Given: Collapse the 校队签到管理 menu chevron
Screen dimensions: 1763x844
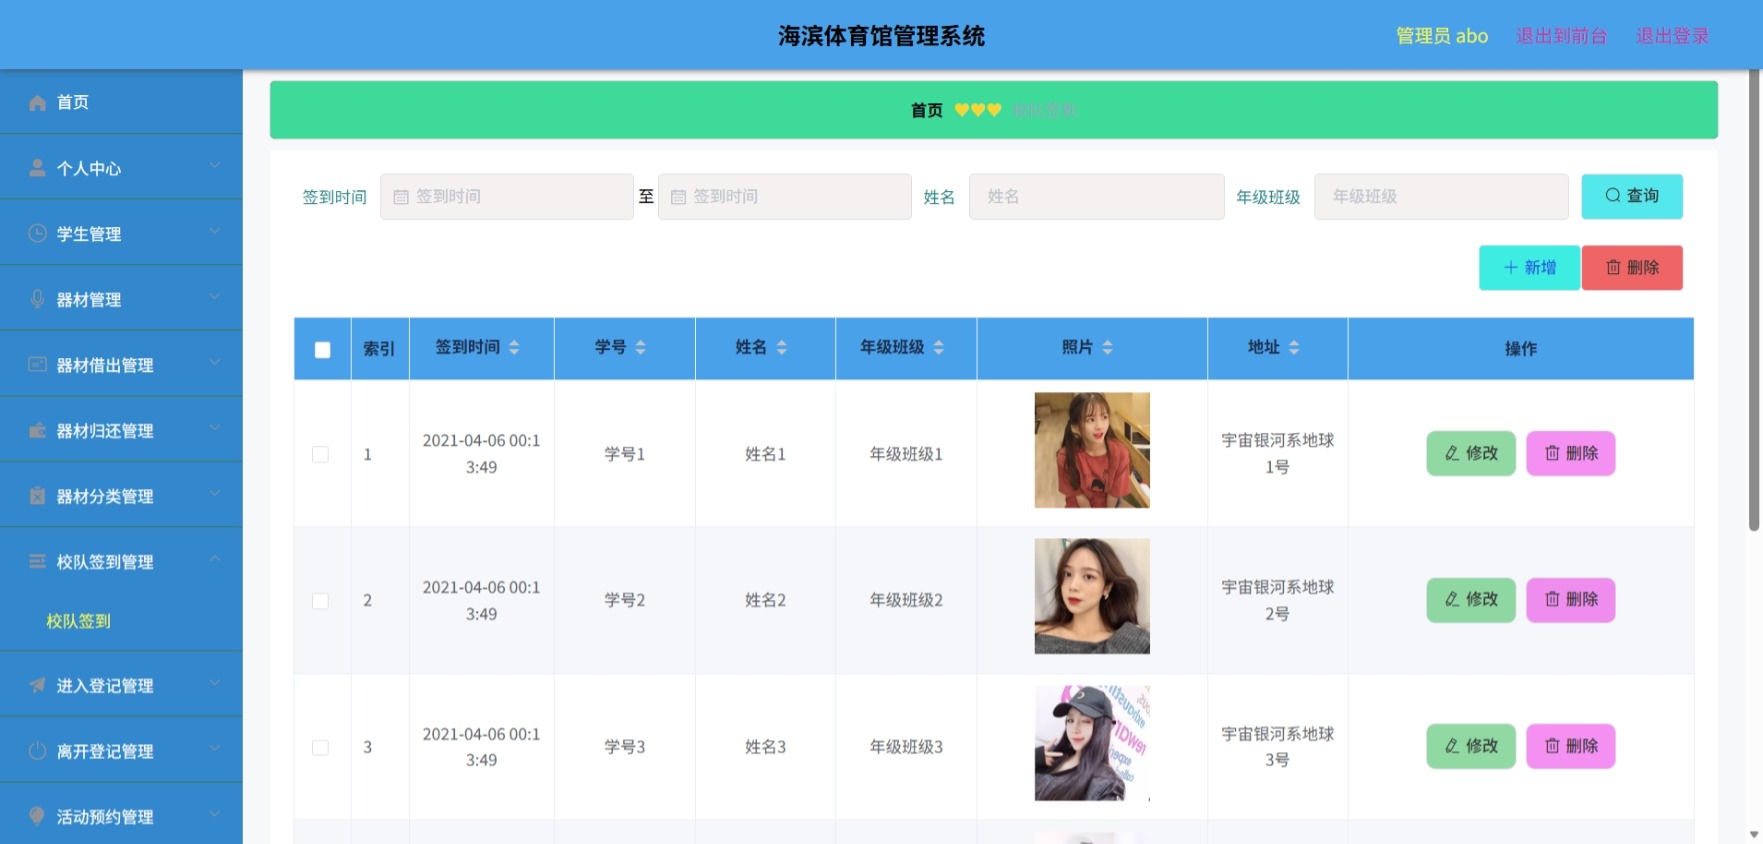Looking at the screenshot, I should [x=214, y=559].
